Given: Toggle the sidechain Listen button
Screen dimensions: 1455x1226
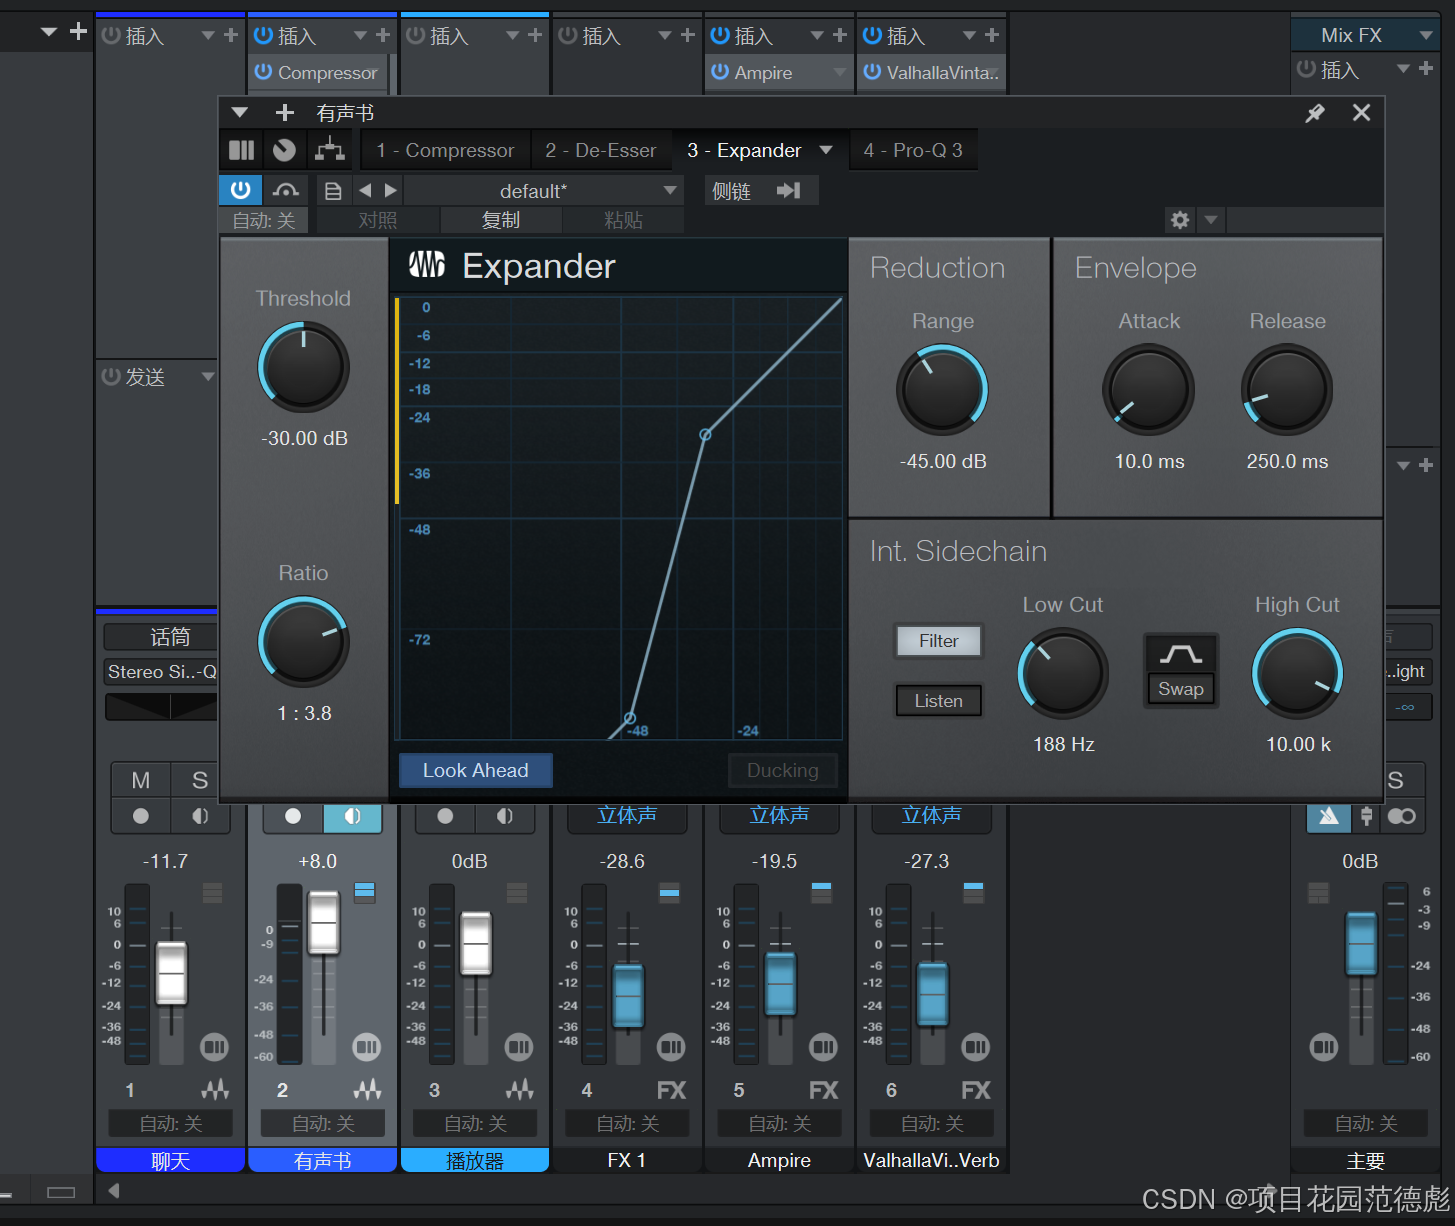Looking at the screenshot, I should [x=939, y=701].
